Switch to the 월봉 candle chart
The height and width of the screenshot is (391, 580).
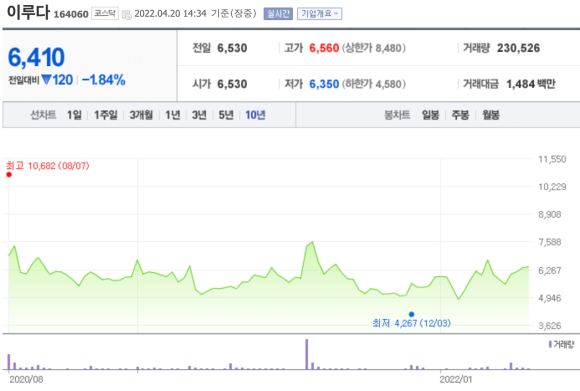click(491, 115)
